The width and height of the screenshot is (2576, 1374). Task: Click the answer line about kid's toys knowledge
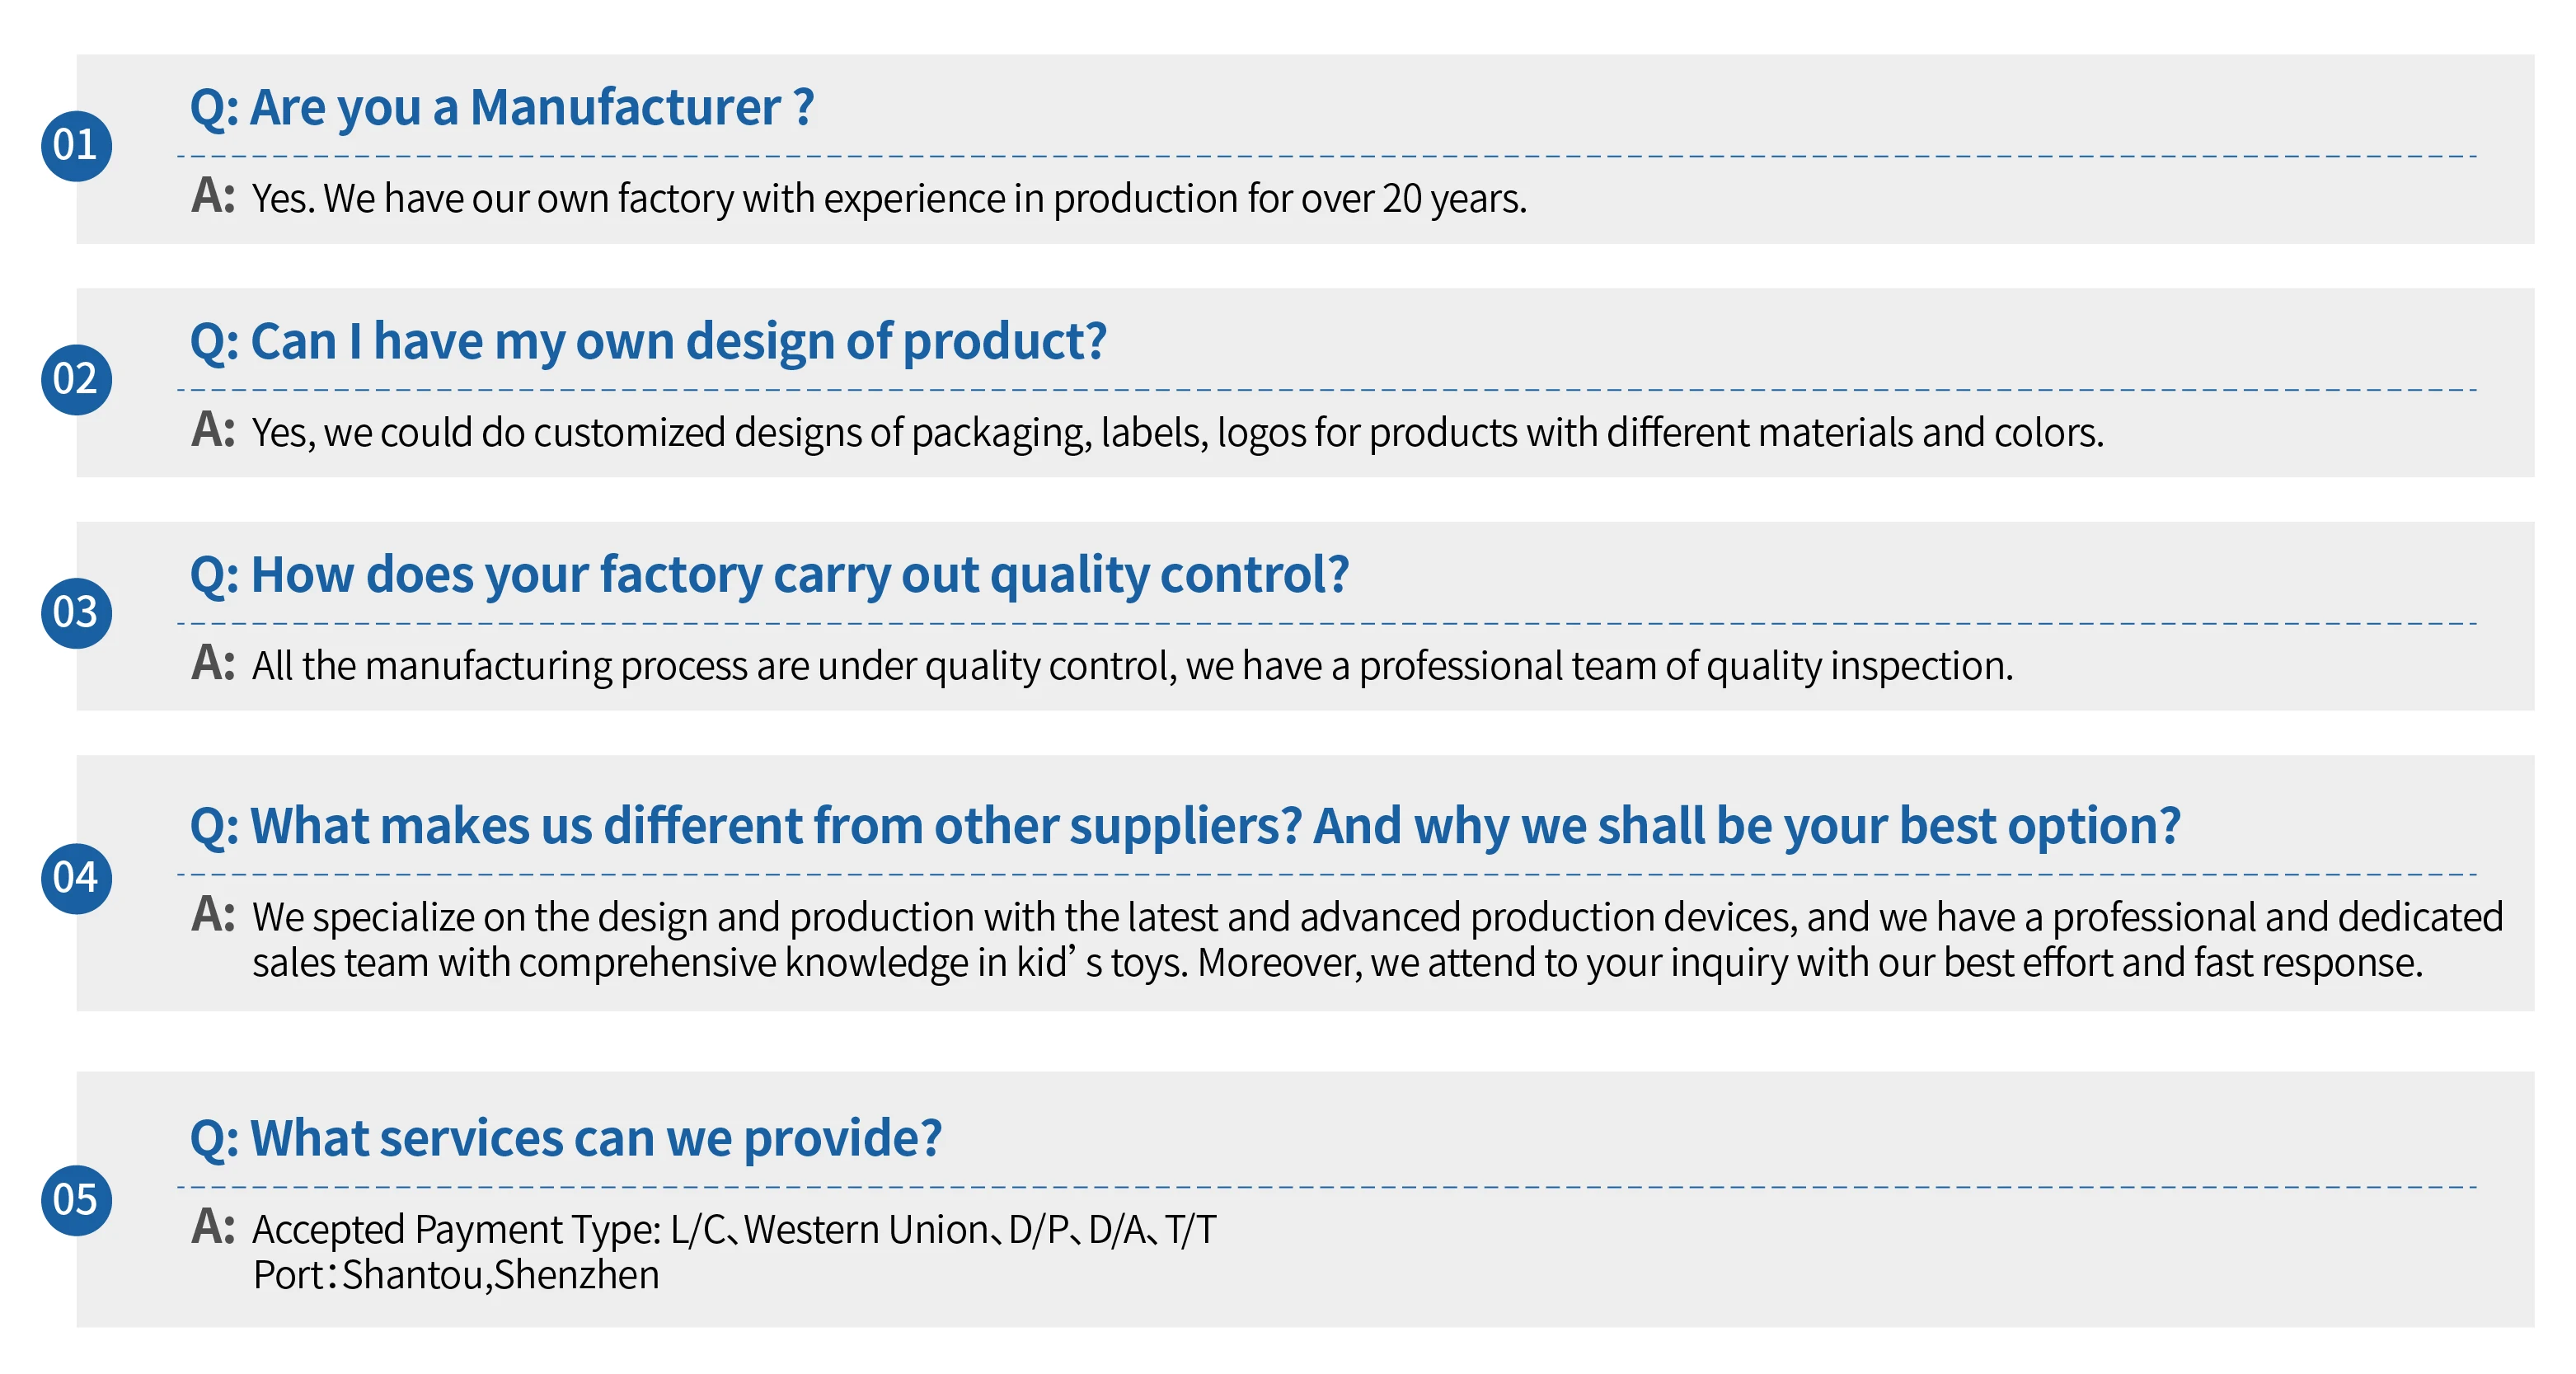[1337, 963]
